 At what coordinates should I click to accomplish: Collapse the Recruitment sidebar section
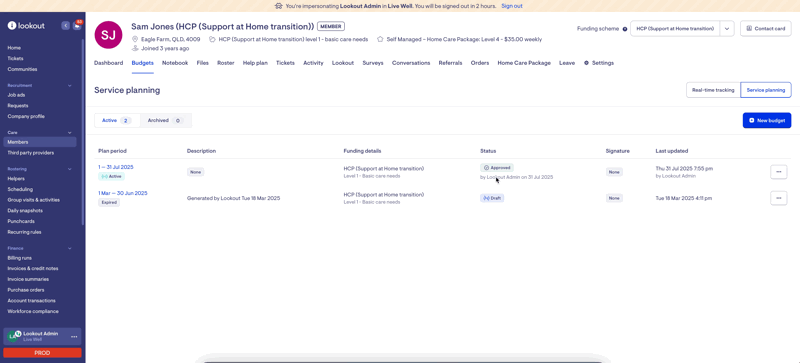point(70,86)
